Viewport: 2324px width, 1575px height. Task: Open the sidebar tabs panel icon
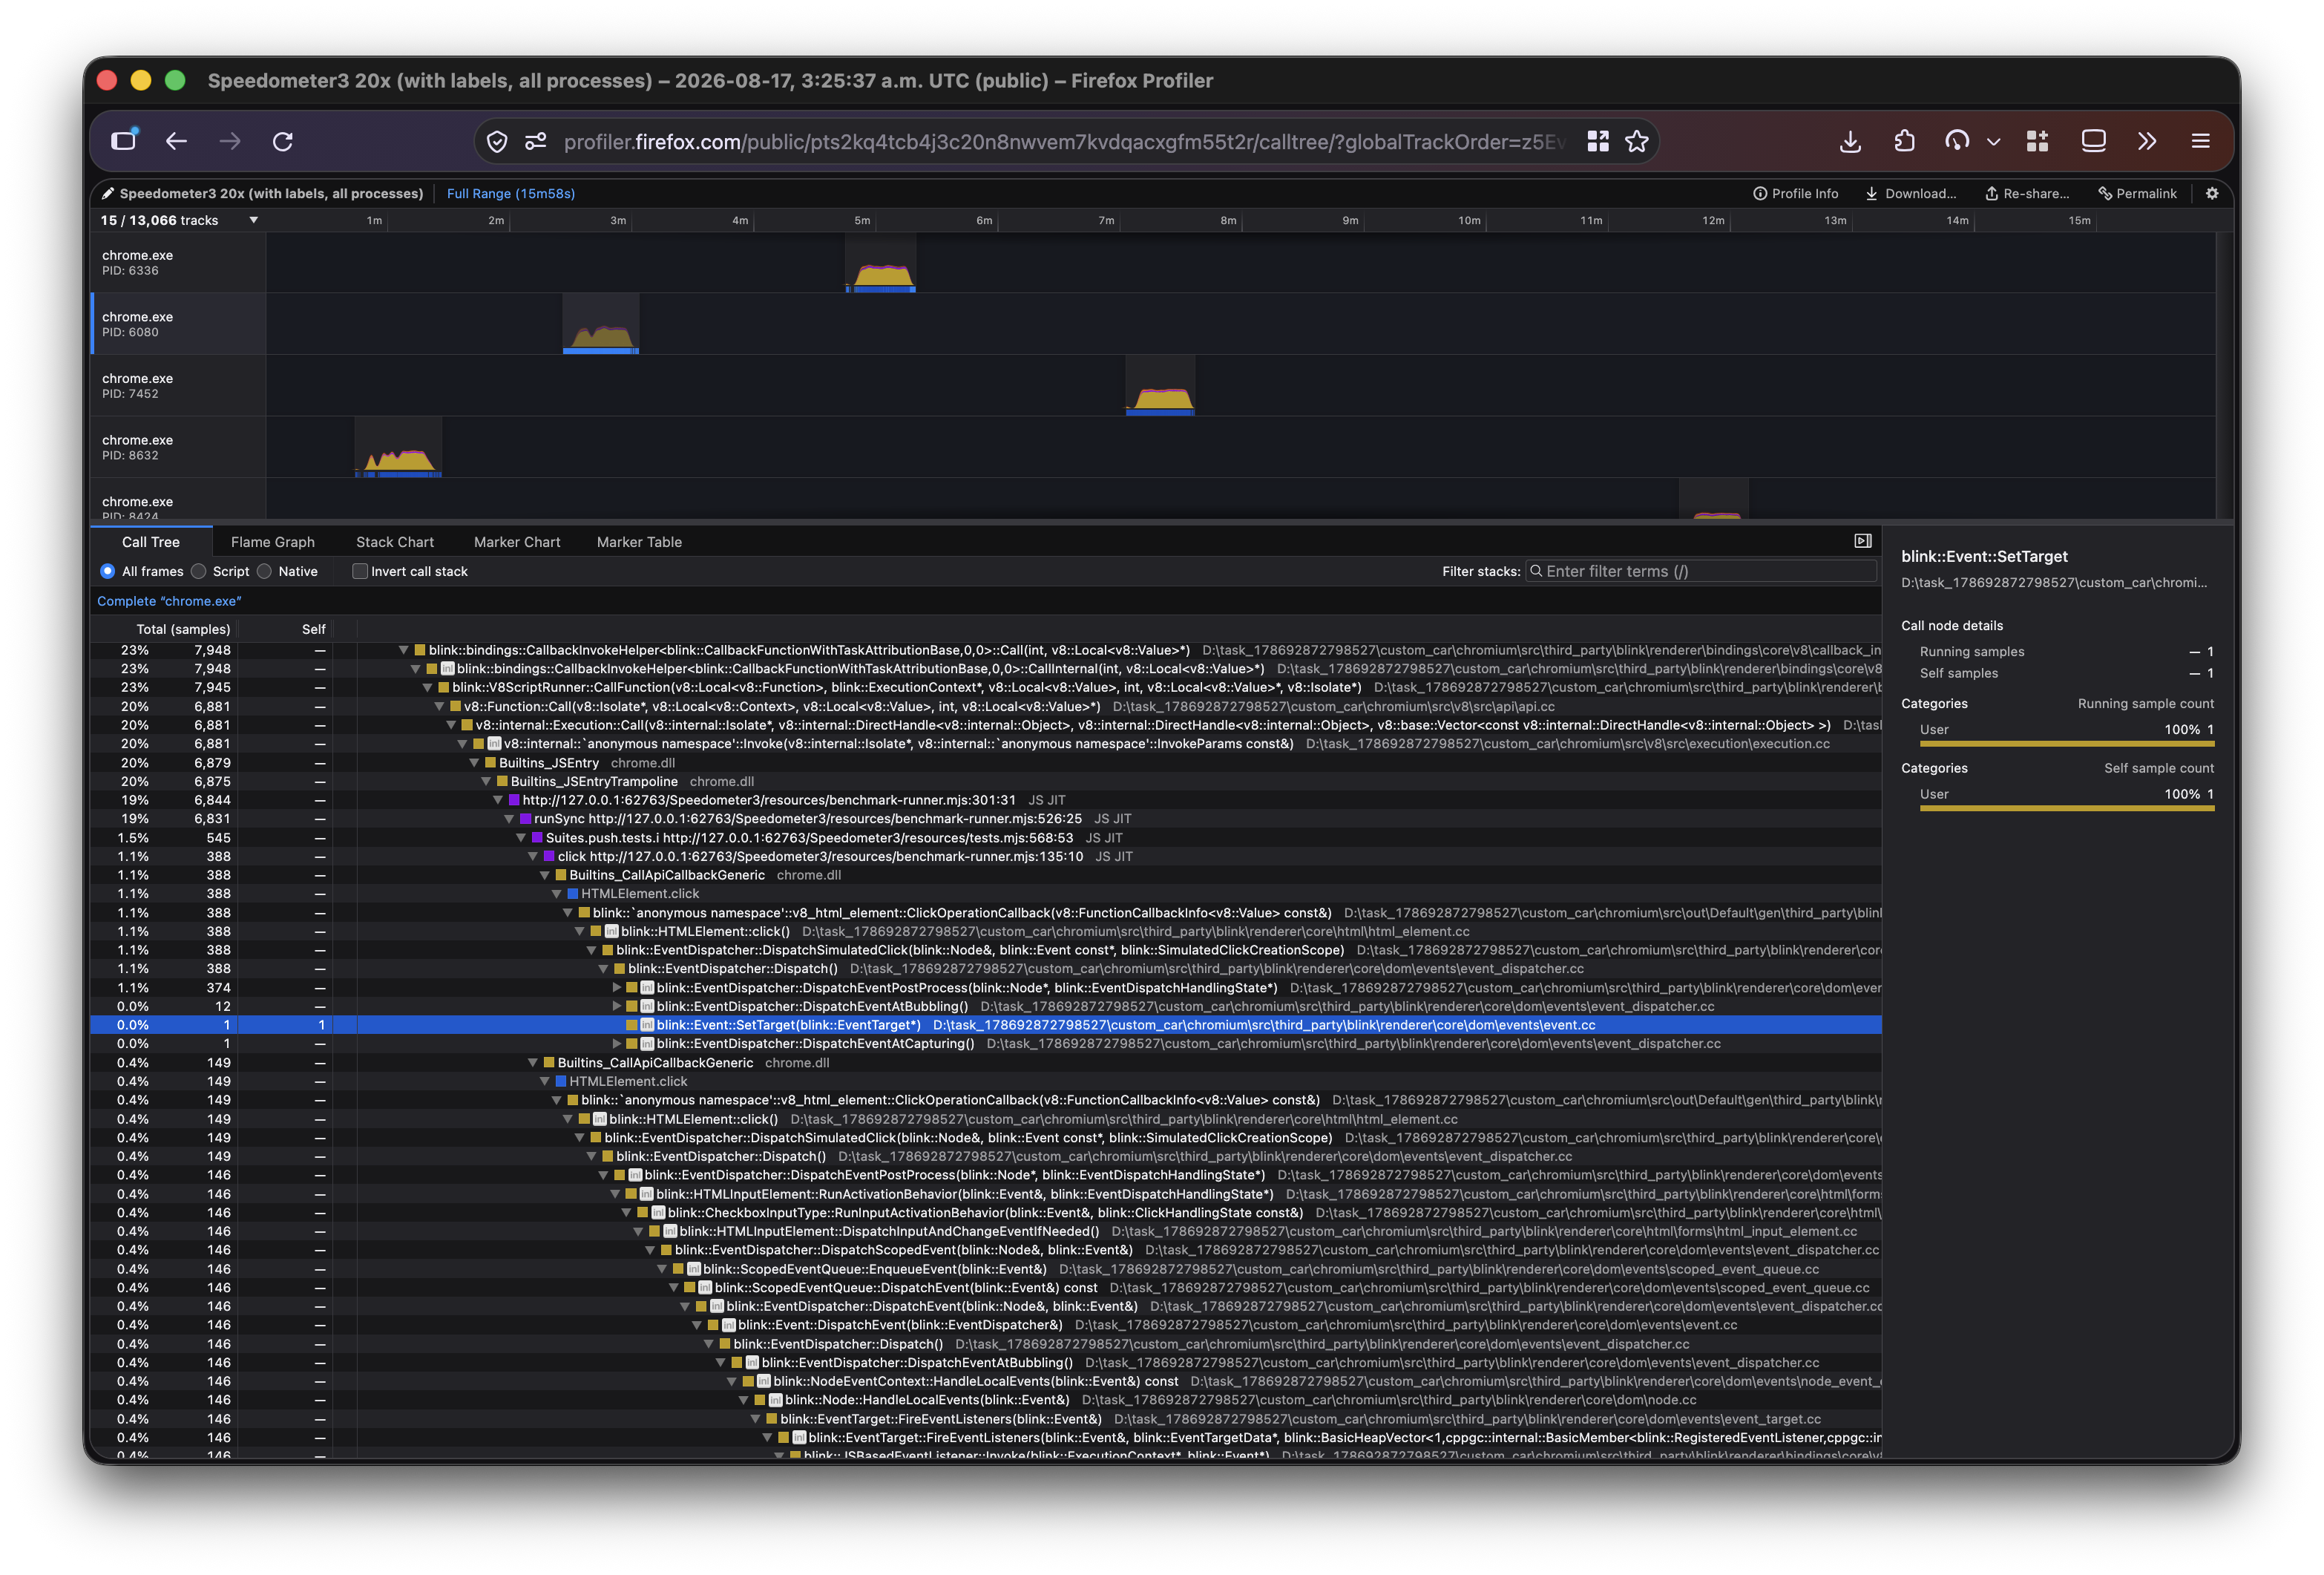tap(124, 140)
